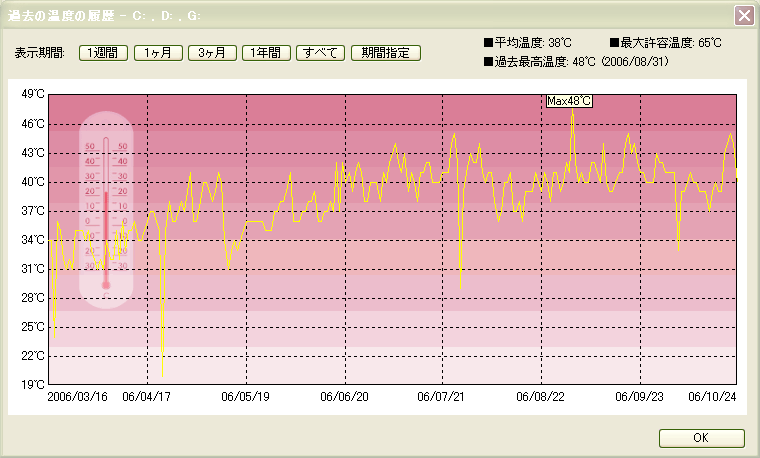
Task: Click the 06/09/23 date axis label
Action: tap(639, 397)
